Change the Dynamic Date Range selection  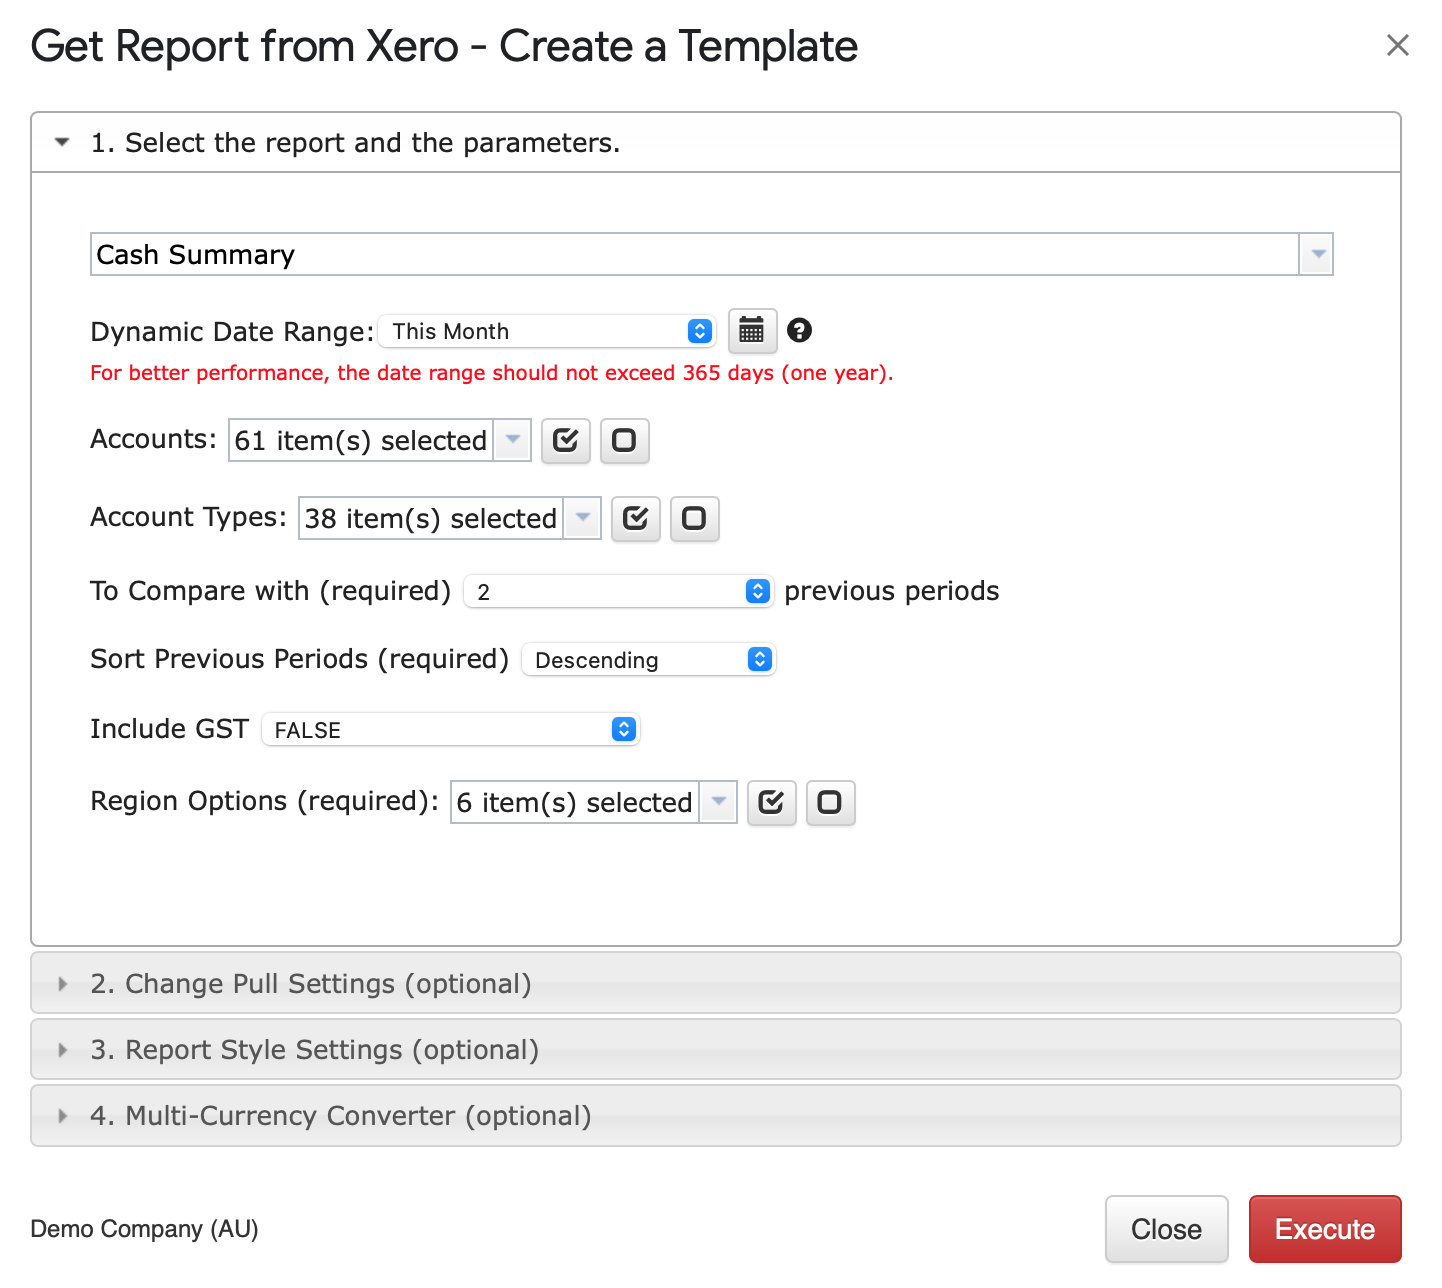coord(548,331)
